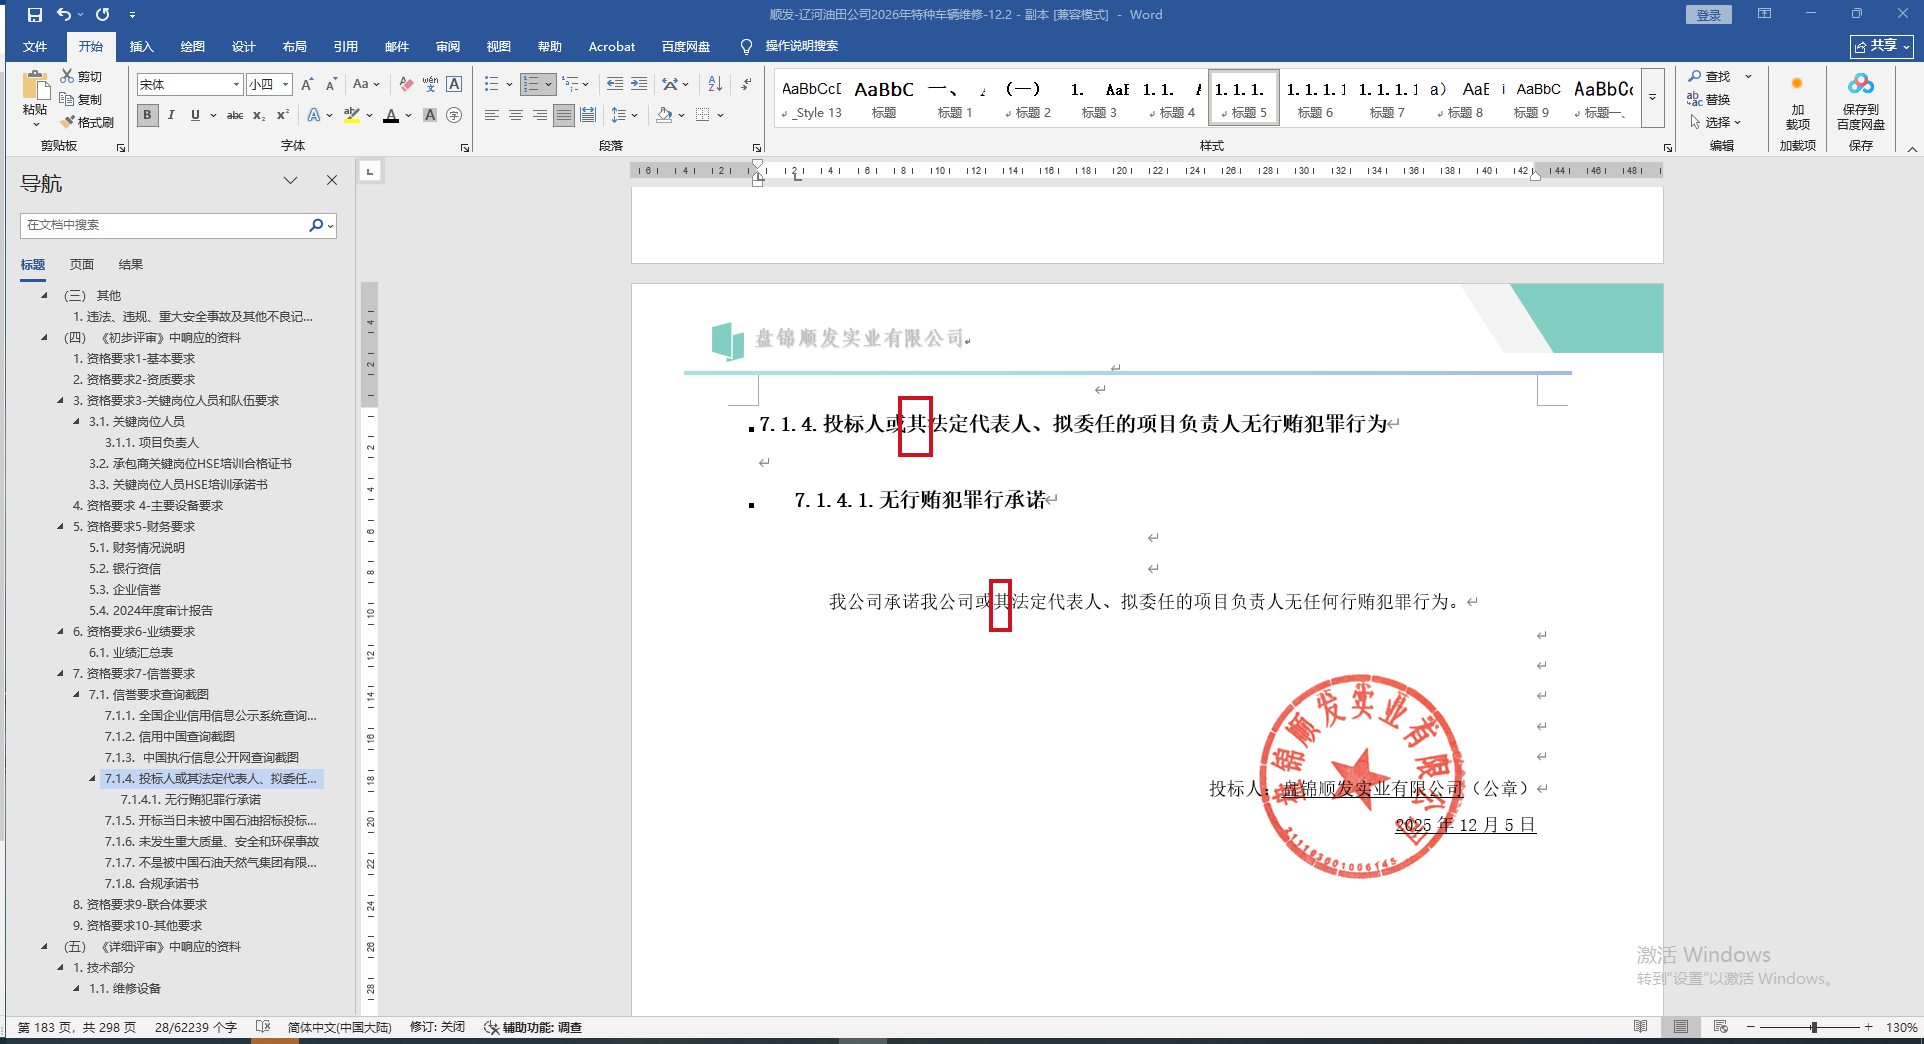Click the Align Left icon
This screenshot has width=1924, height=1044.
[492, 115]
